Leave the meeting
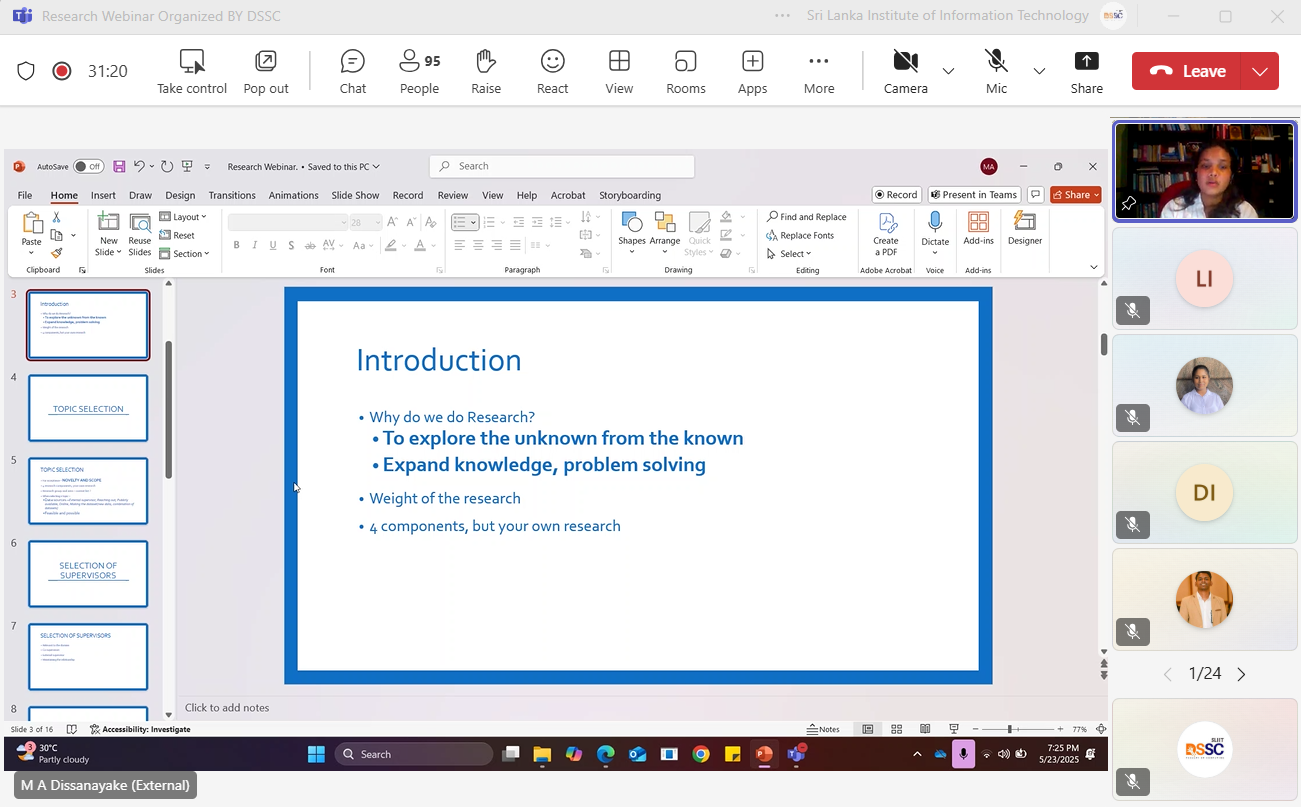The width and height of the screenshot is (1301, 807). (1188, 71)
